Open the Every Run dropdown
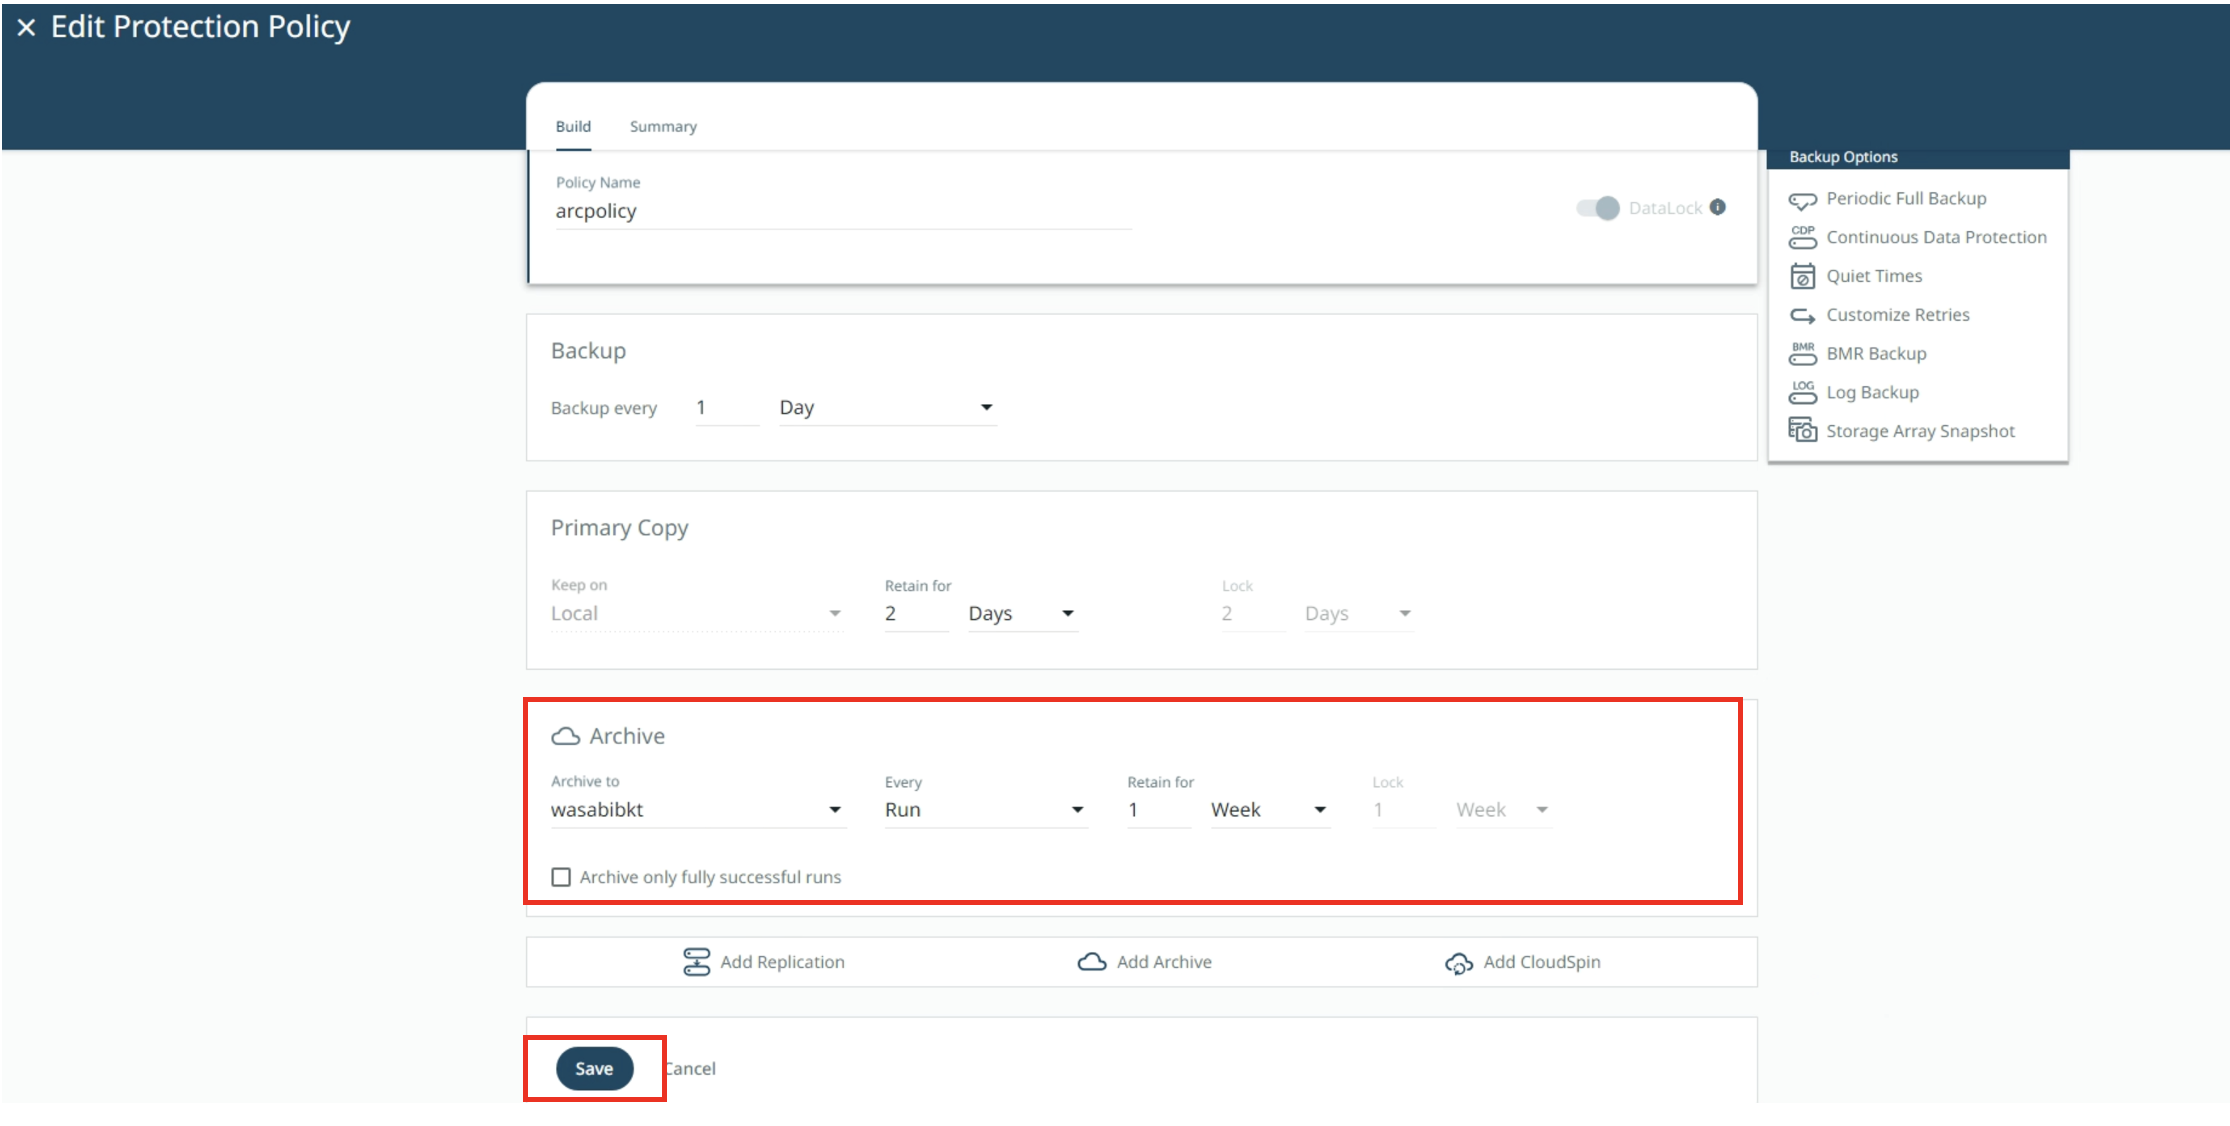The height and width of the screenshot is (1126, 2230). pos(985,810)
